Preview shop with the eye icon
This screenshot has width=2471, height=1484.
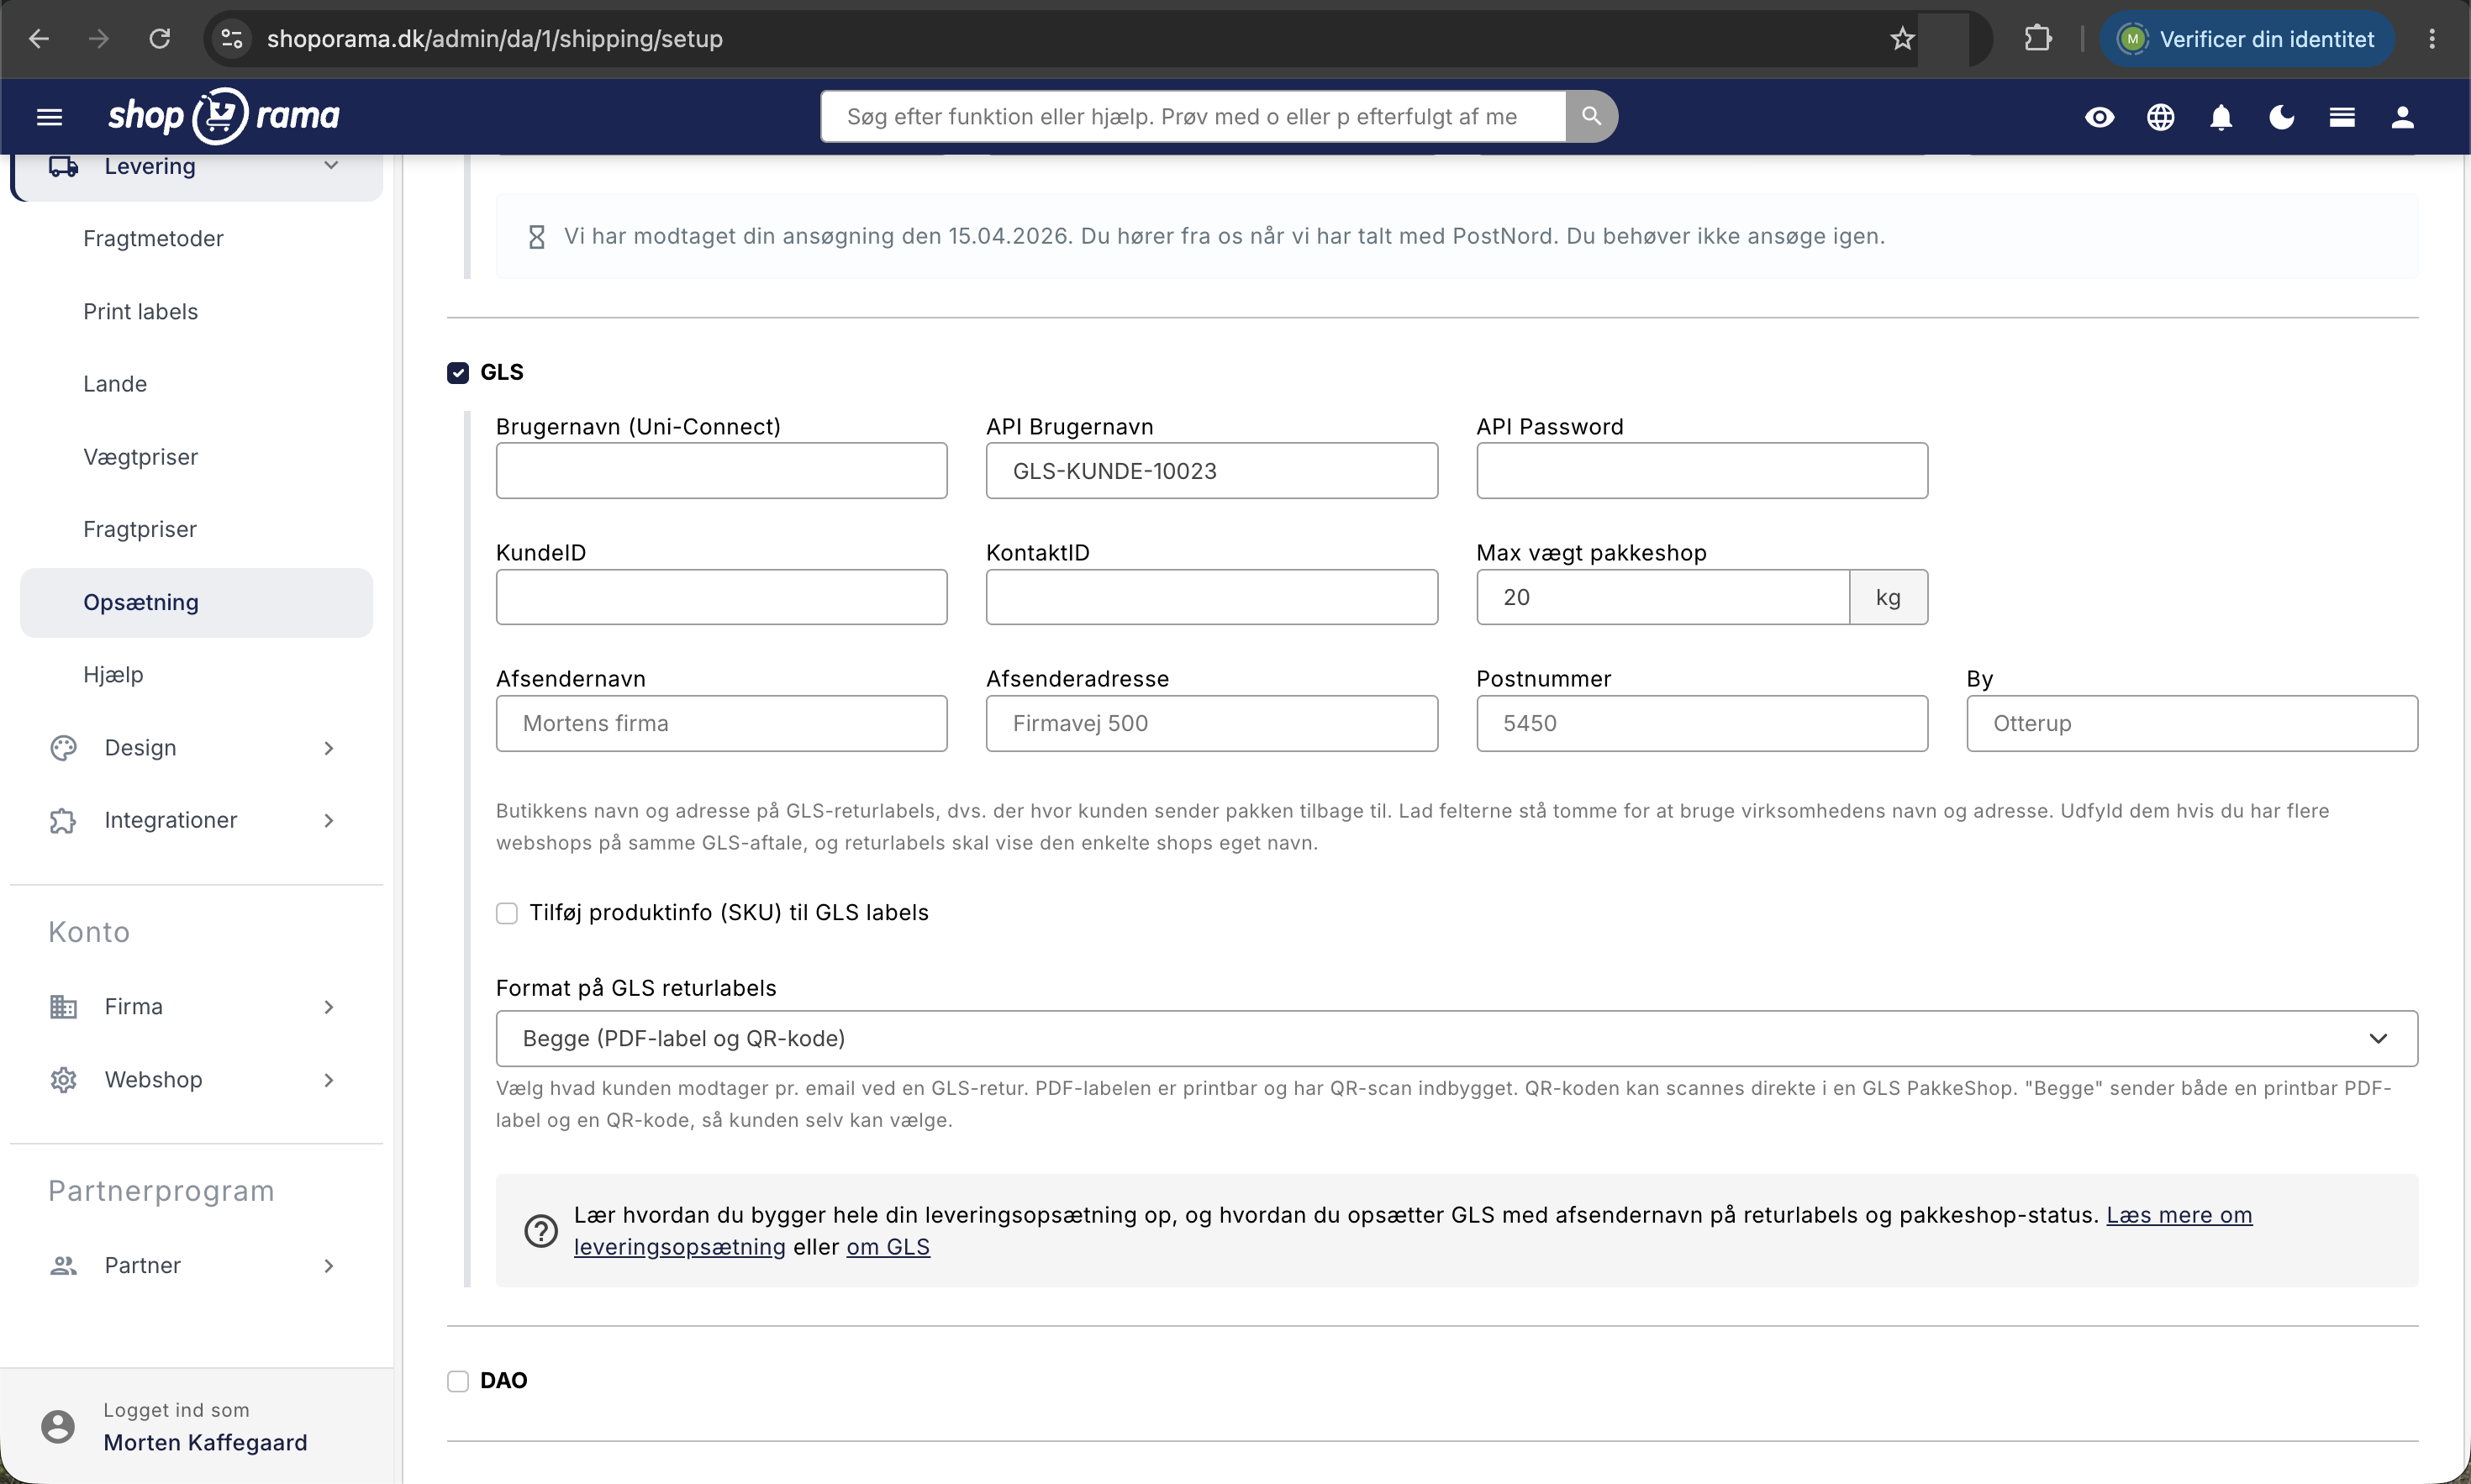pyautogui.click(x=2099, y=117)
